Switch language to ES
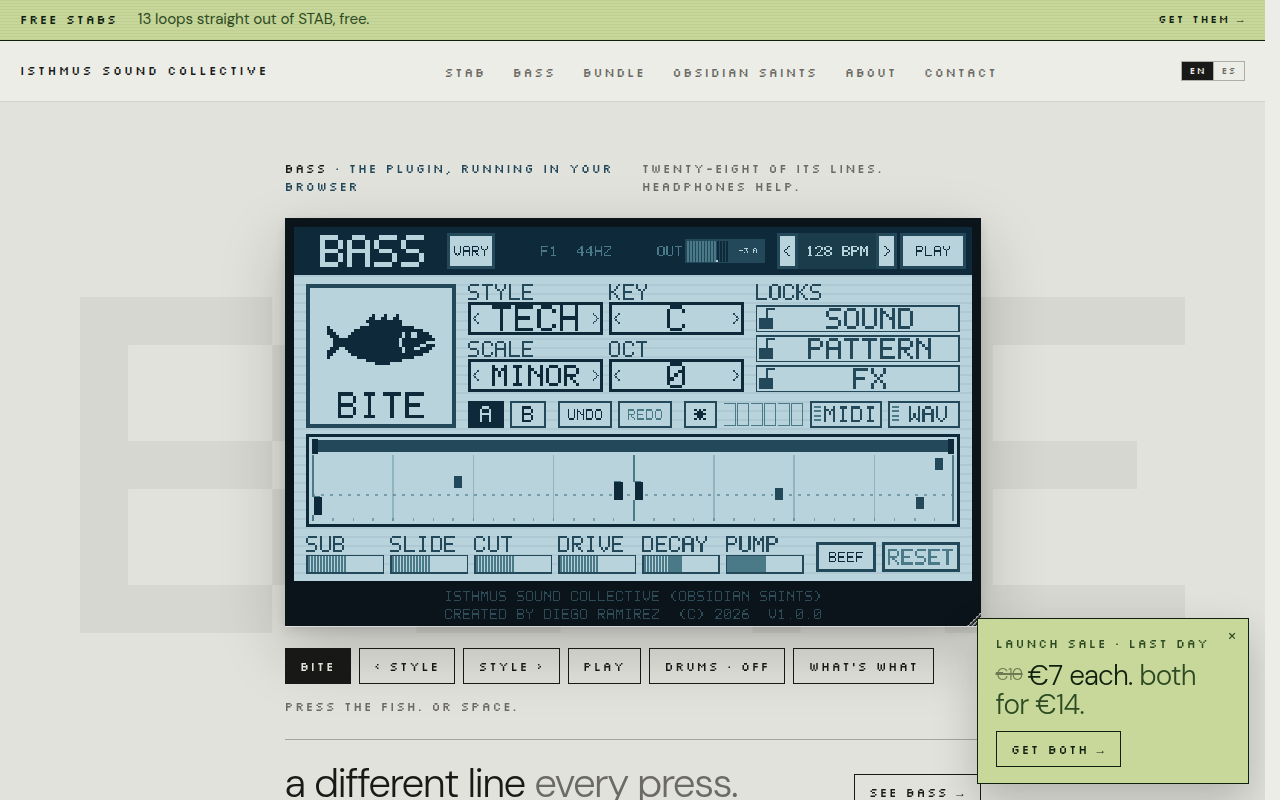The height and width of the screenshot is (800, 1280). [1229, 71]
